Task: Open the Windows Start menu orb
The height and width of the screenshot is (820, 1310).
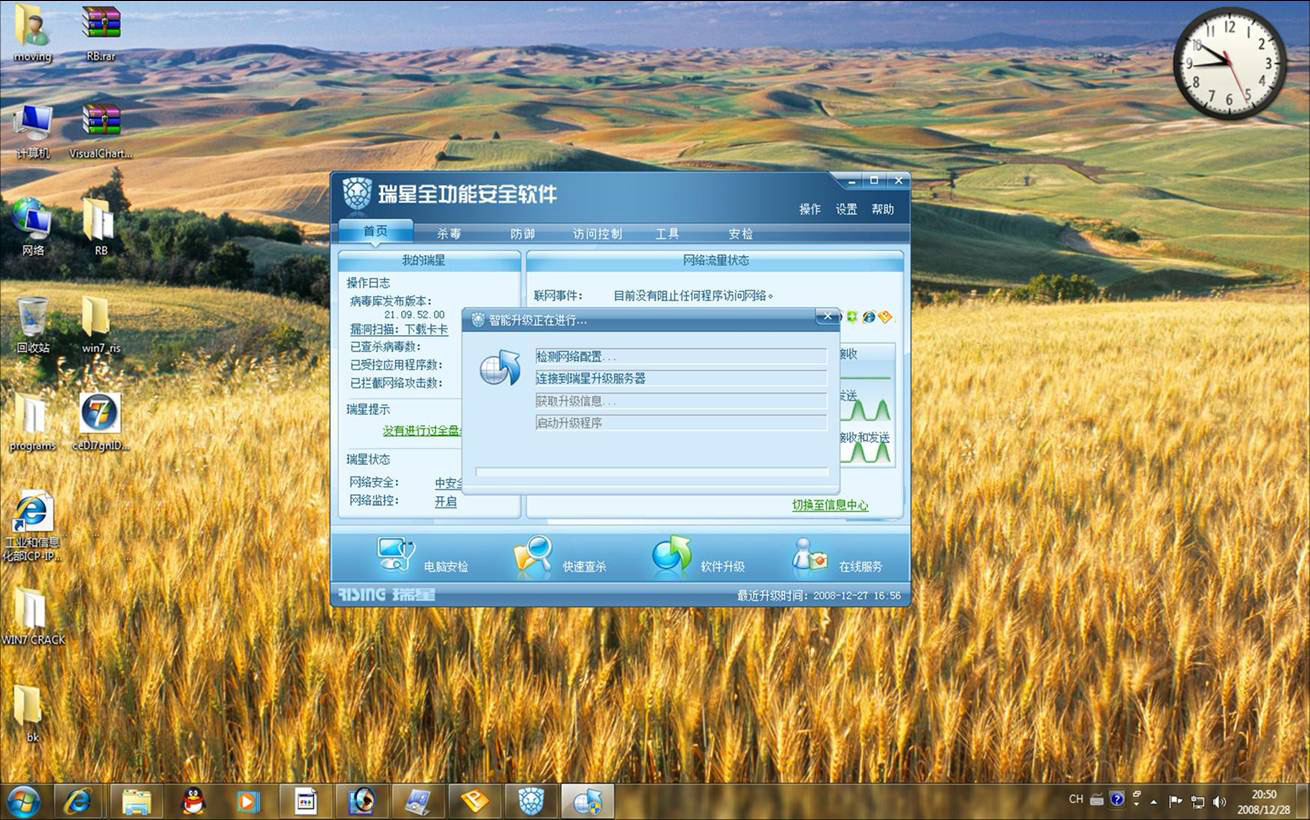Action: (x=23, y=801)
